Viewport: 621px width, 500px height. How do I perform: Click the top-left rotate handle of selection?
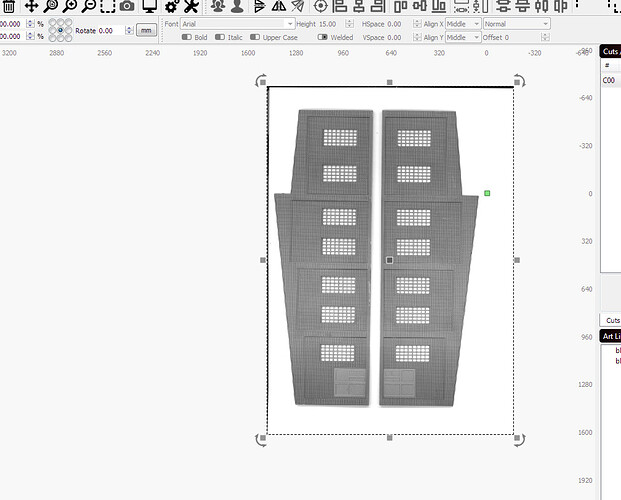[x=261, y=81]
